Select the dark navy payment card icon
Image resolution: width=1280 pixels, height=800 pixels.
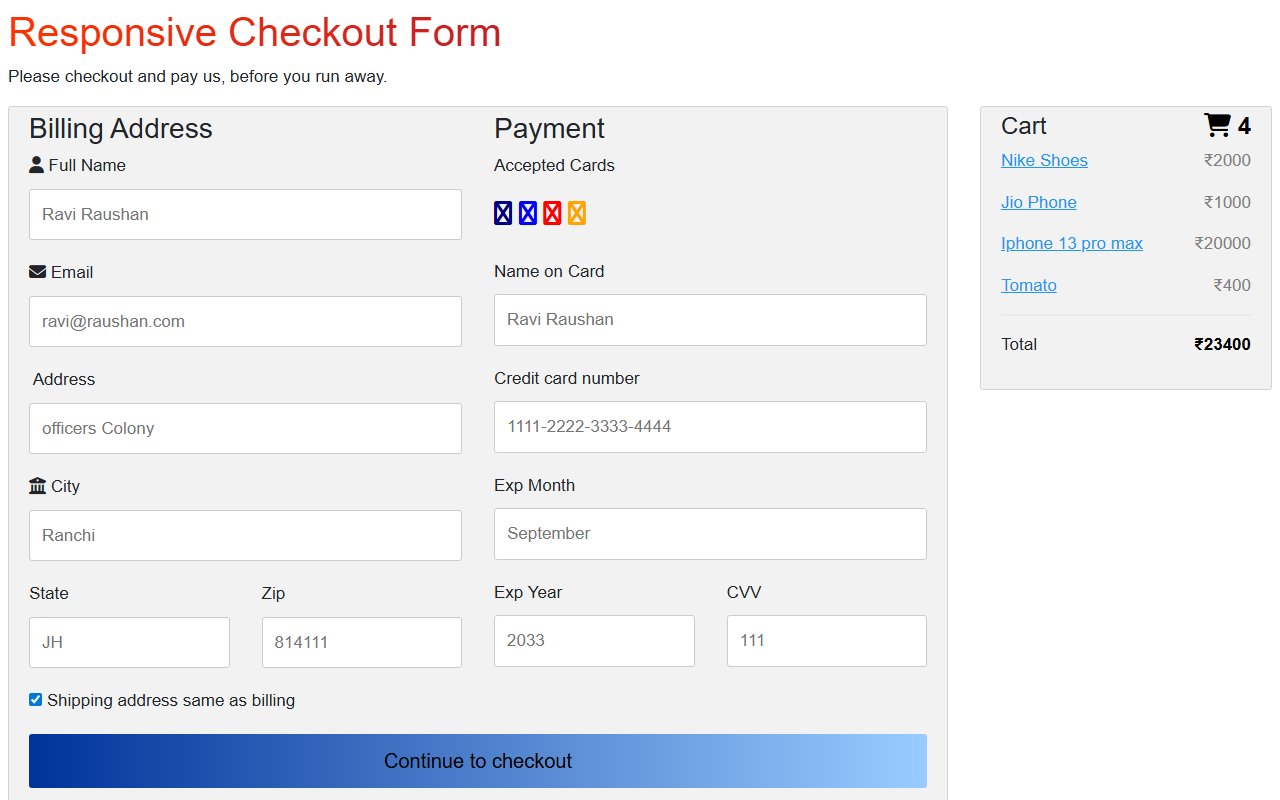click(x=502, y=212)
